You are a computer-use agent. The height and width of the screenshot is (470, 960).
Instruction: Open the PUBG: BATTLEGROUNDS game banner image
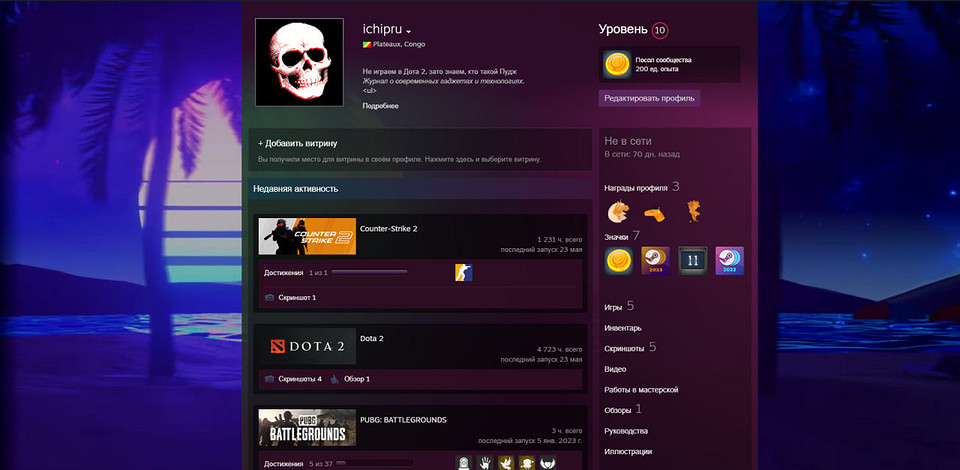[x=307, y=427]
